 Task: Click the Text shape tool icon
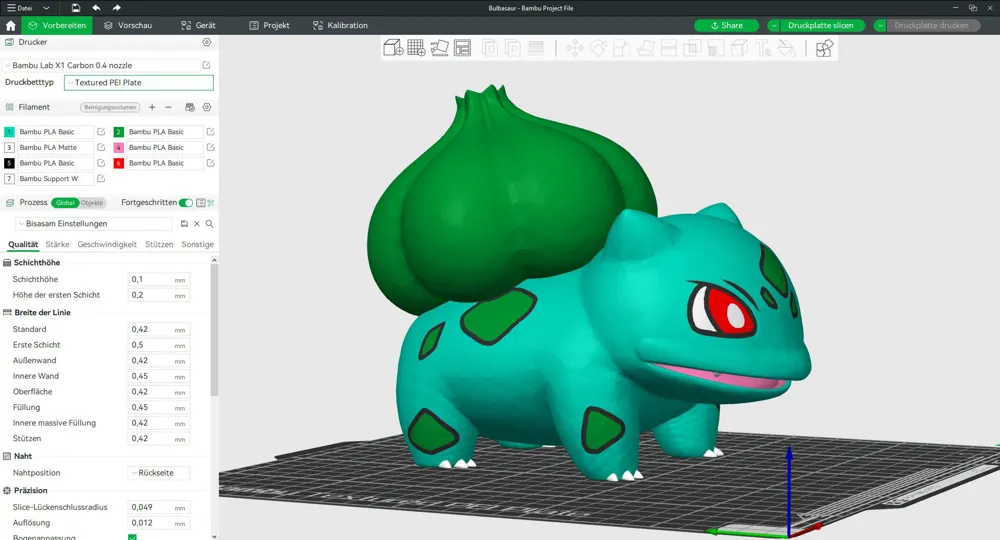(x=763, y=48)
